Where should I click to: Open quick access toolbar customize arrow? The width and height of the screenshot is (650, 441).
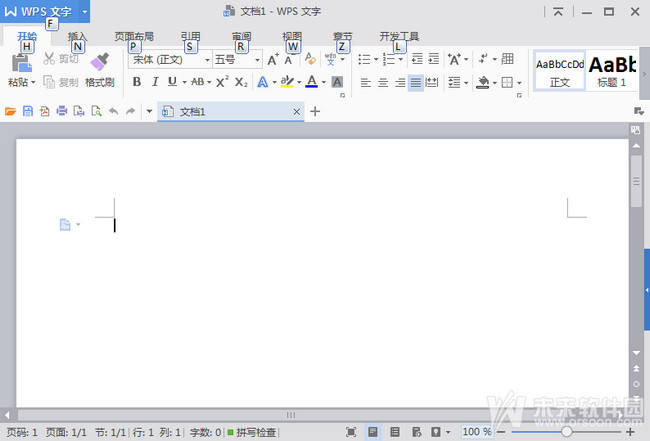pyautogui.click(x=149, y=111)
